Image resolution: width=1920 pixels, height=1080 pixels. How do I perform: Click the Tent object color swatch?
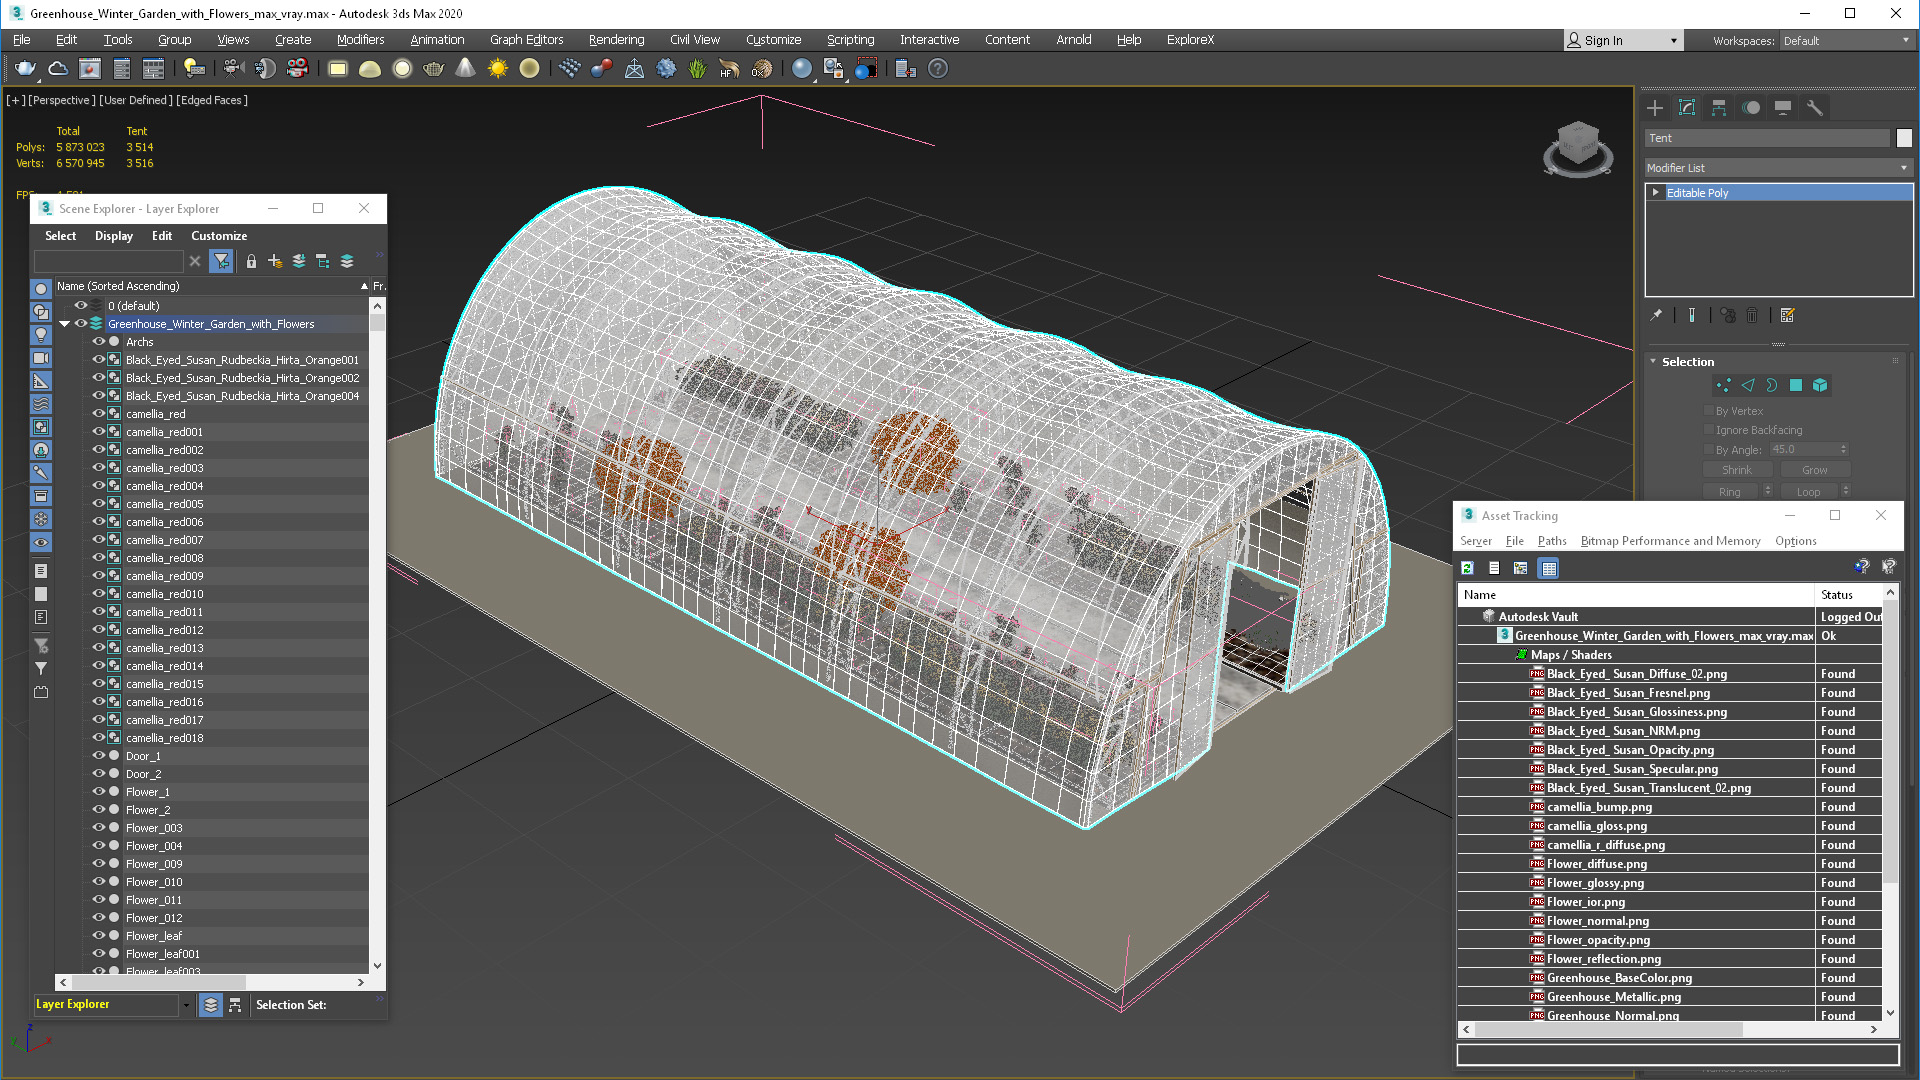1904,138
